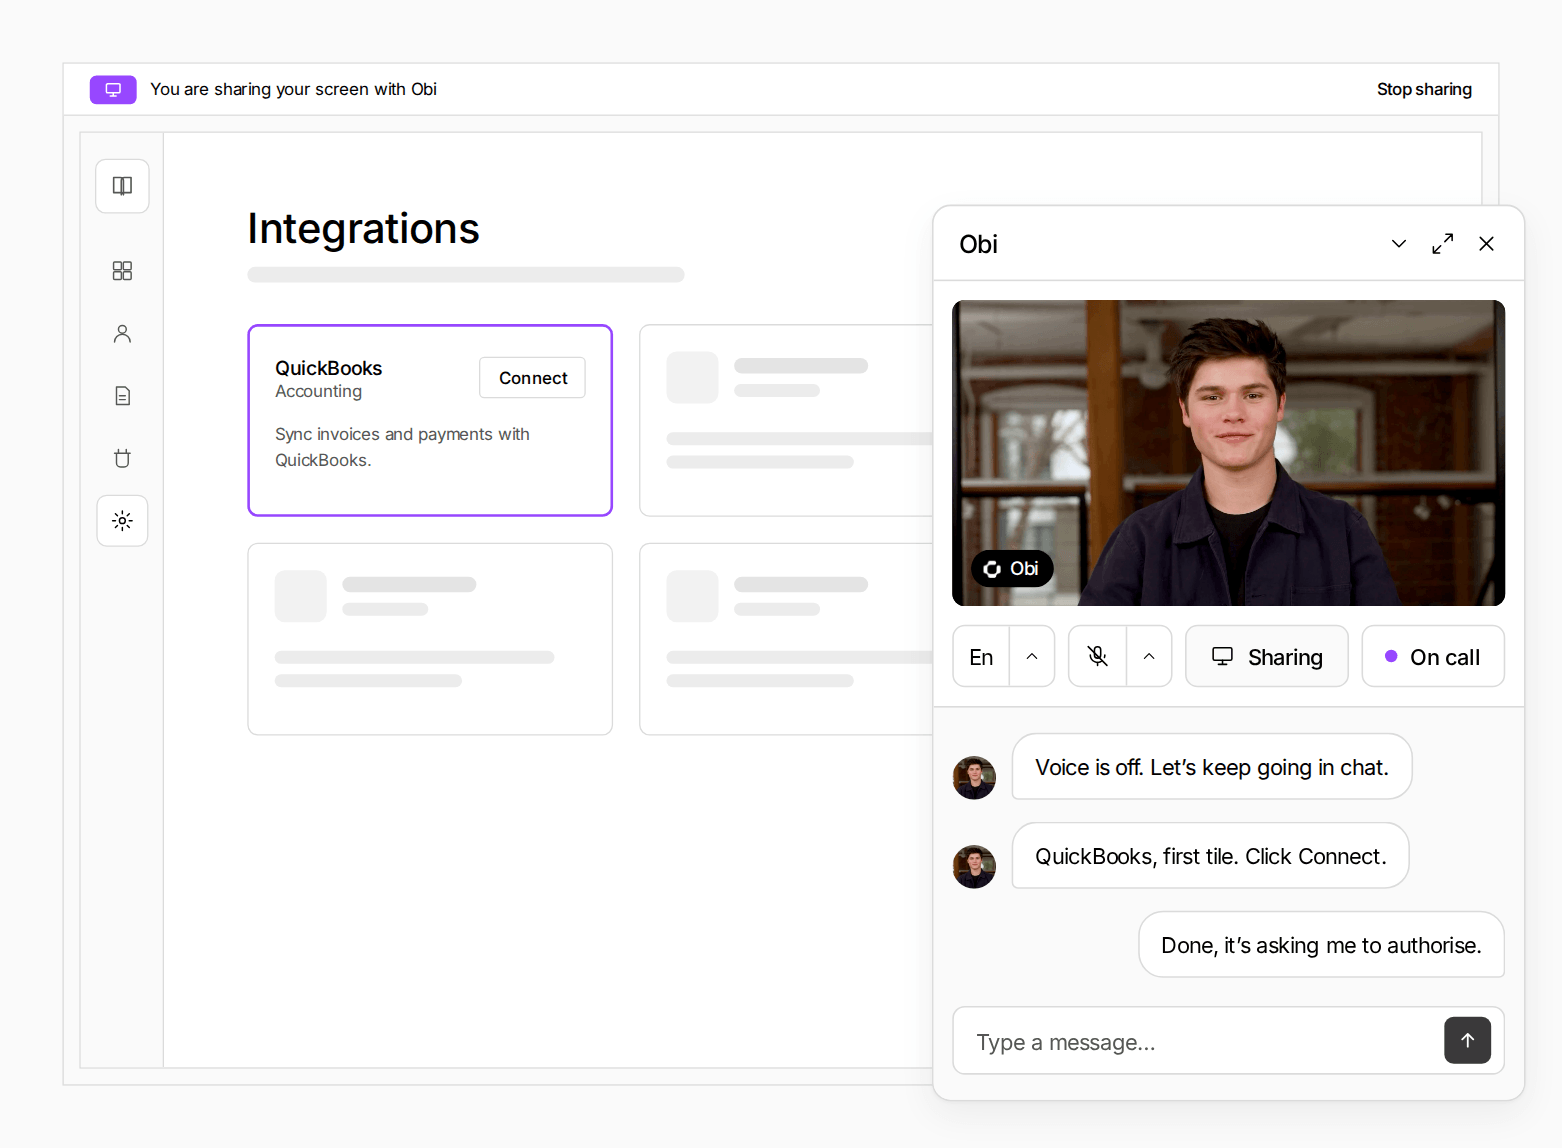Open the document icon in sidebar
This screenshot has height=1148, width=1562.
click(x=122, y=396)
